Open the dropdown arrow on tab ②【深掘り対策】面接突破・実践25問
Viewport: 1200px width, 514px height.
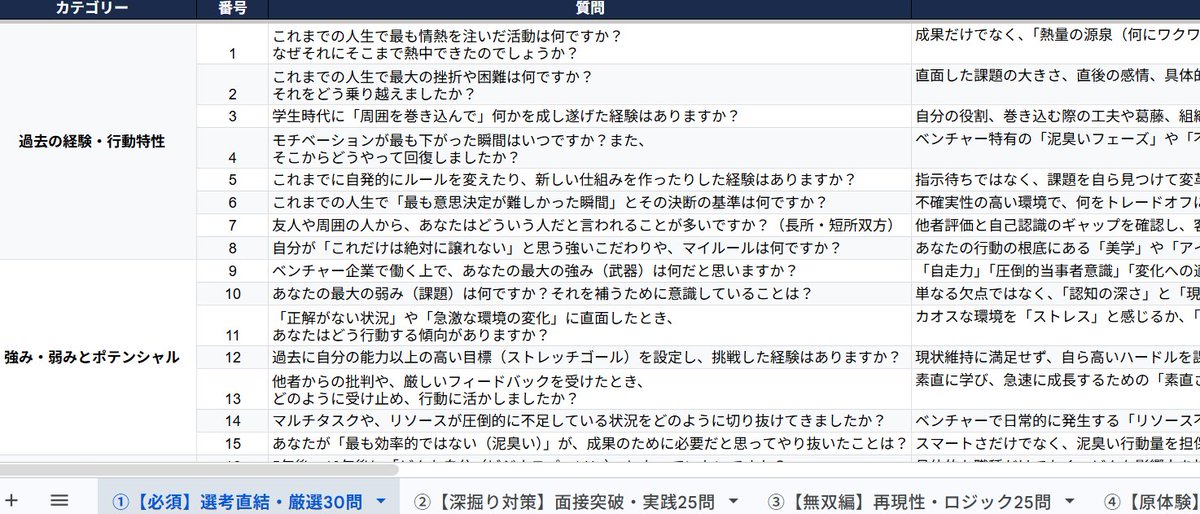734,501
